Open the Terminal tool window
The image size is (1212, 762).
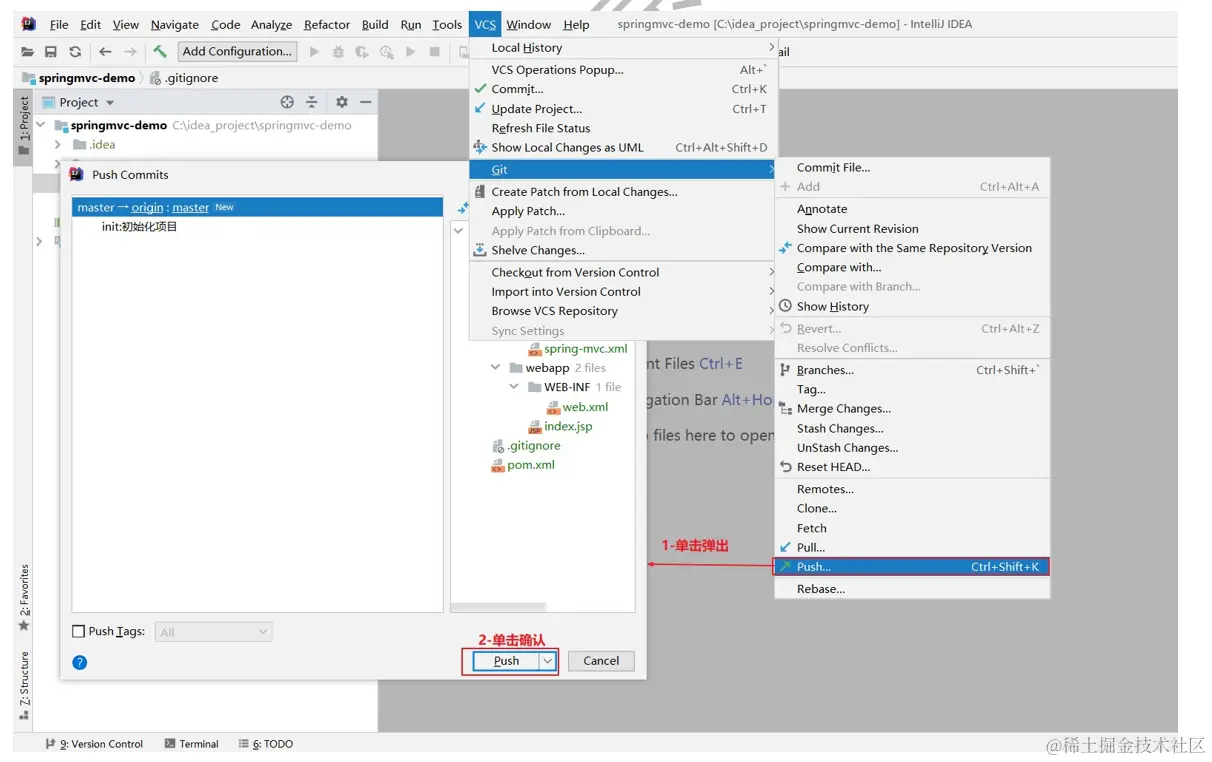(191, 744)
